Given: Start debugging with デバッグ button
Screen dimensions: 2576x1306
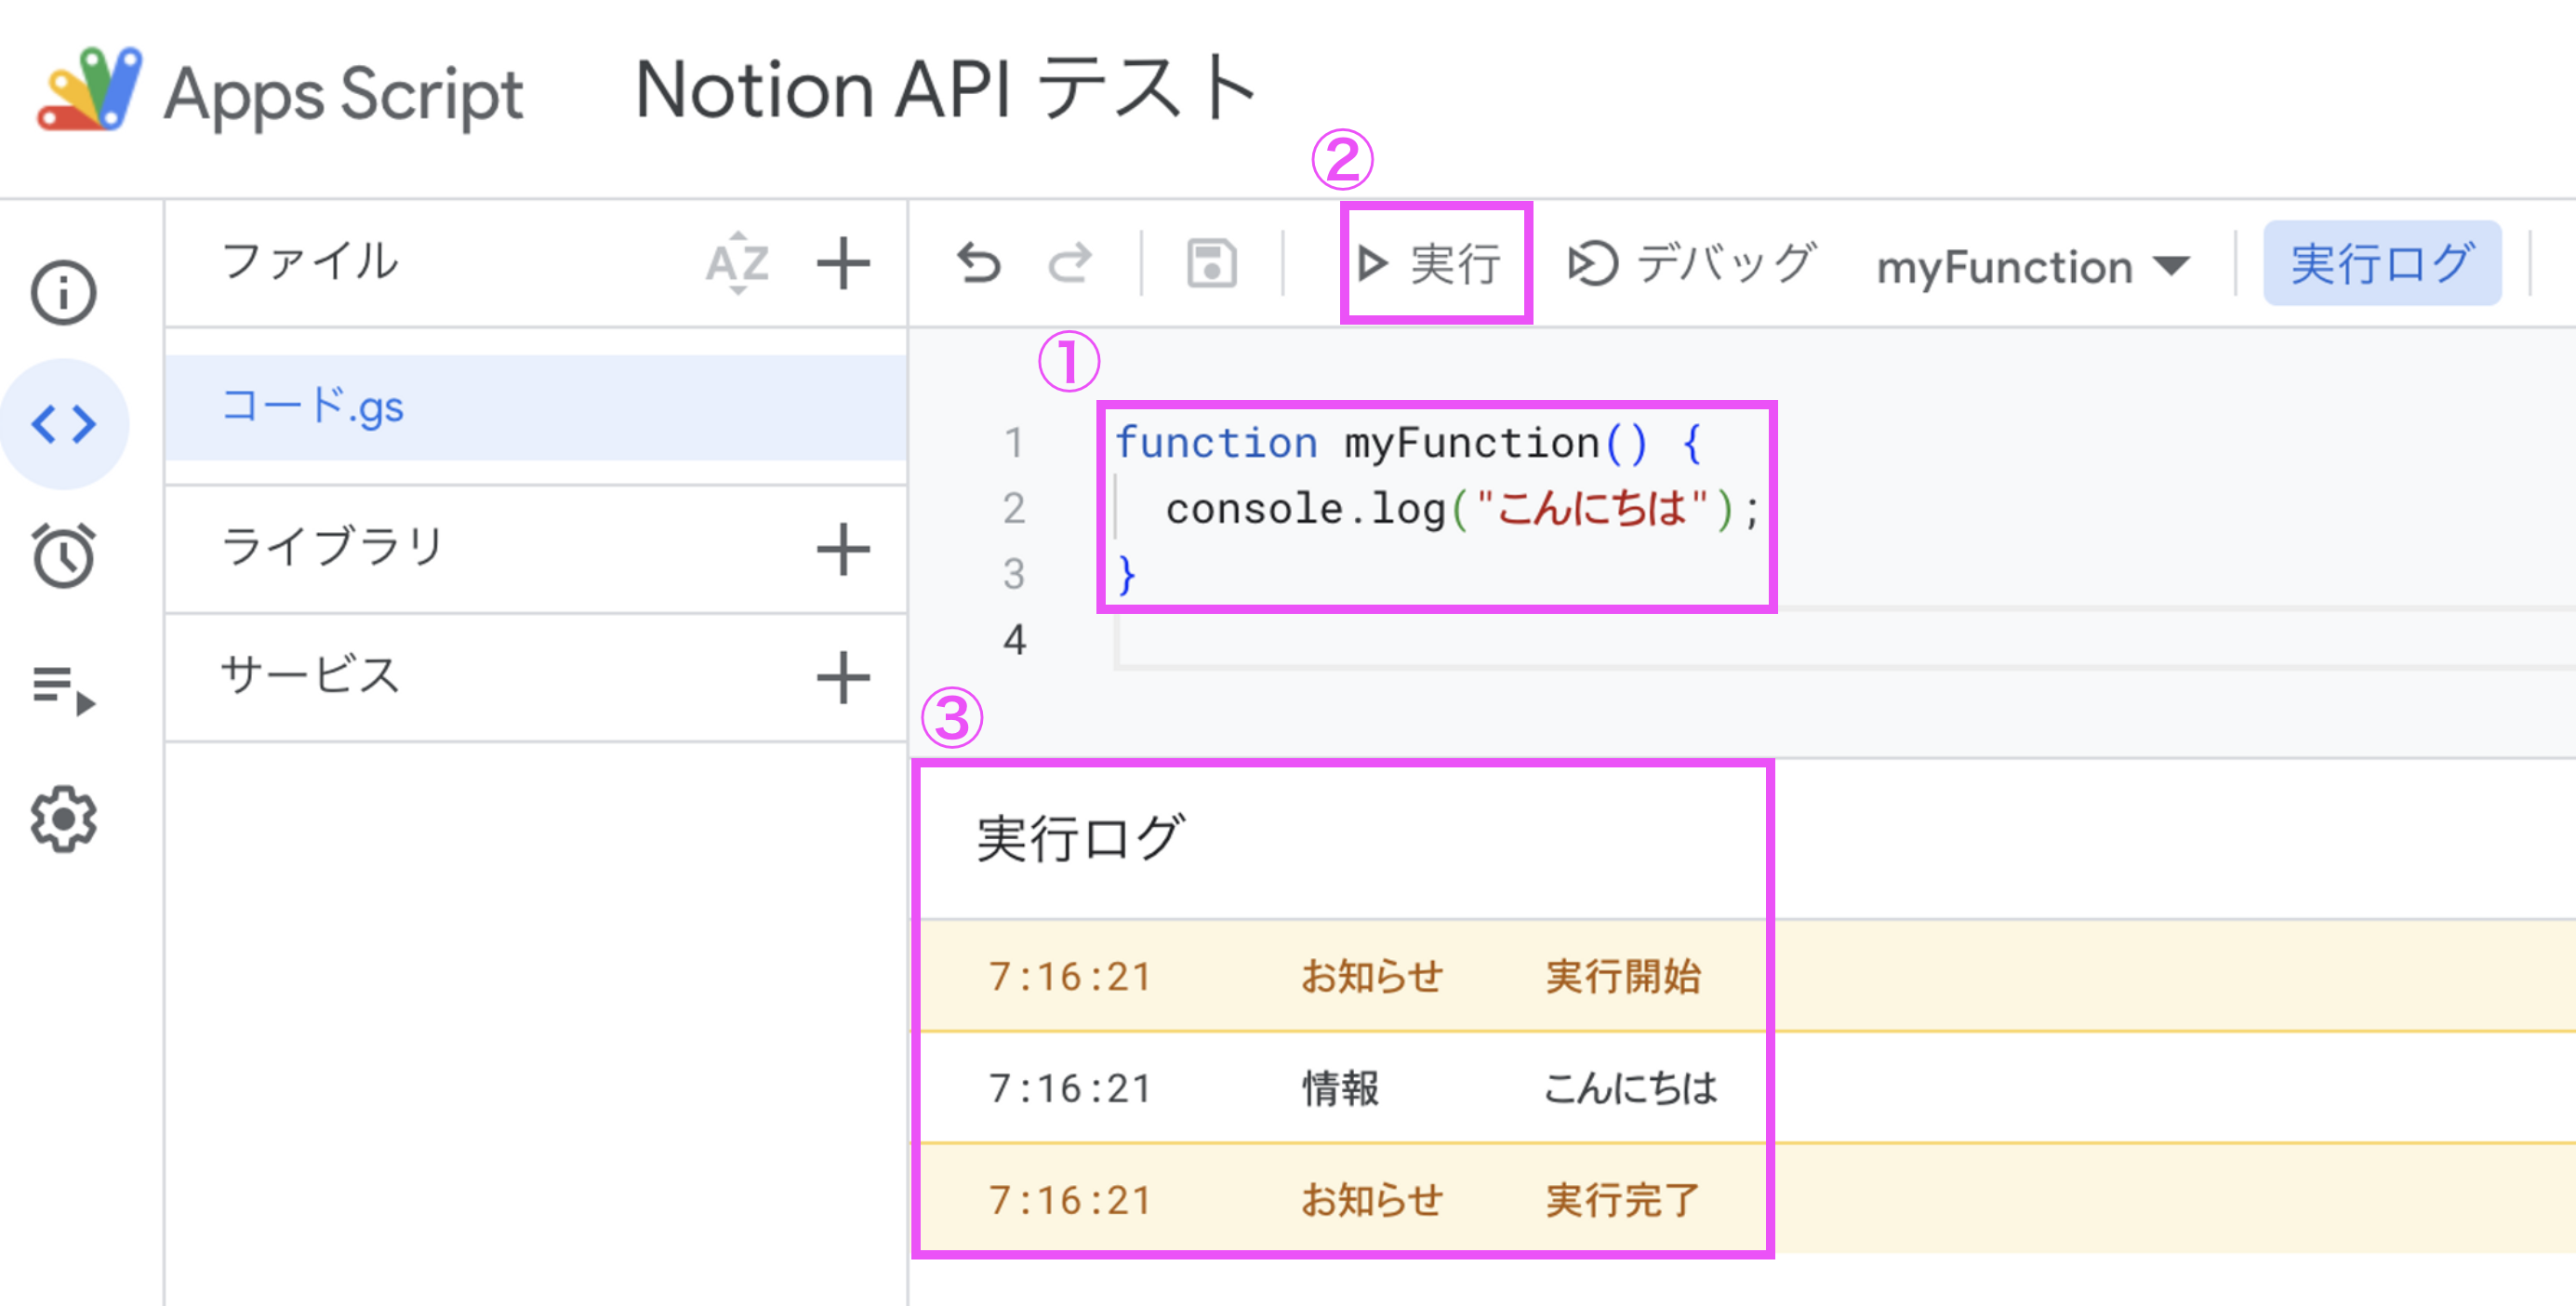Looking at the screenshot, I should 1692,264.
